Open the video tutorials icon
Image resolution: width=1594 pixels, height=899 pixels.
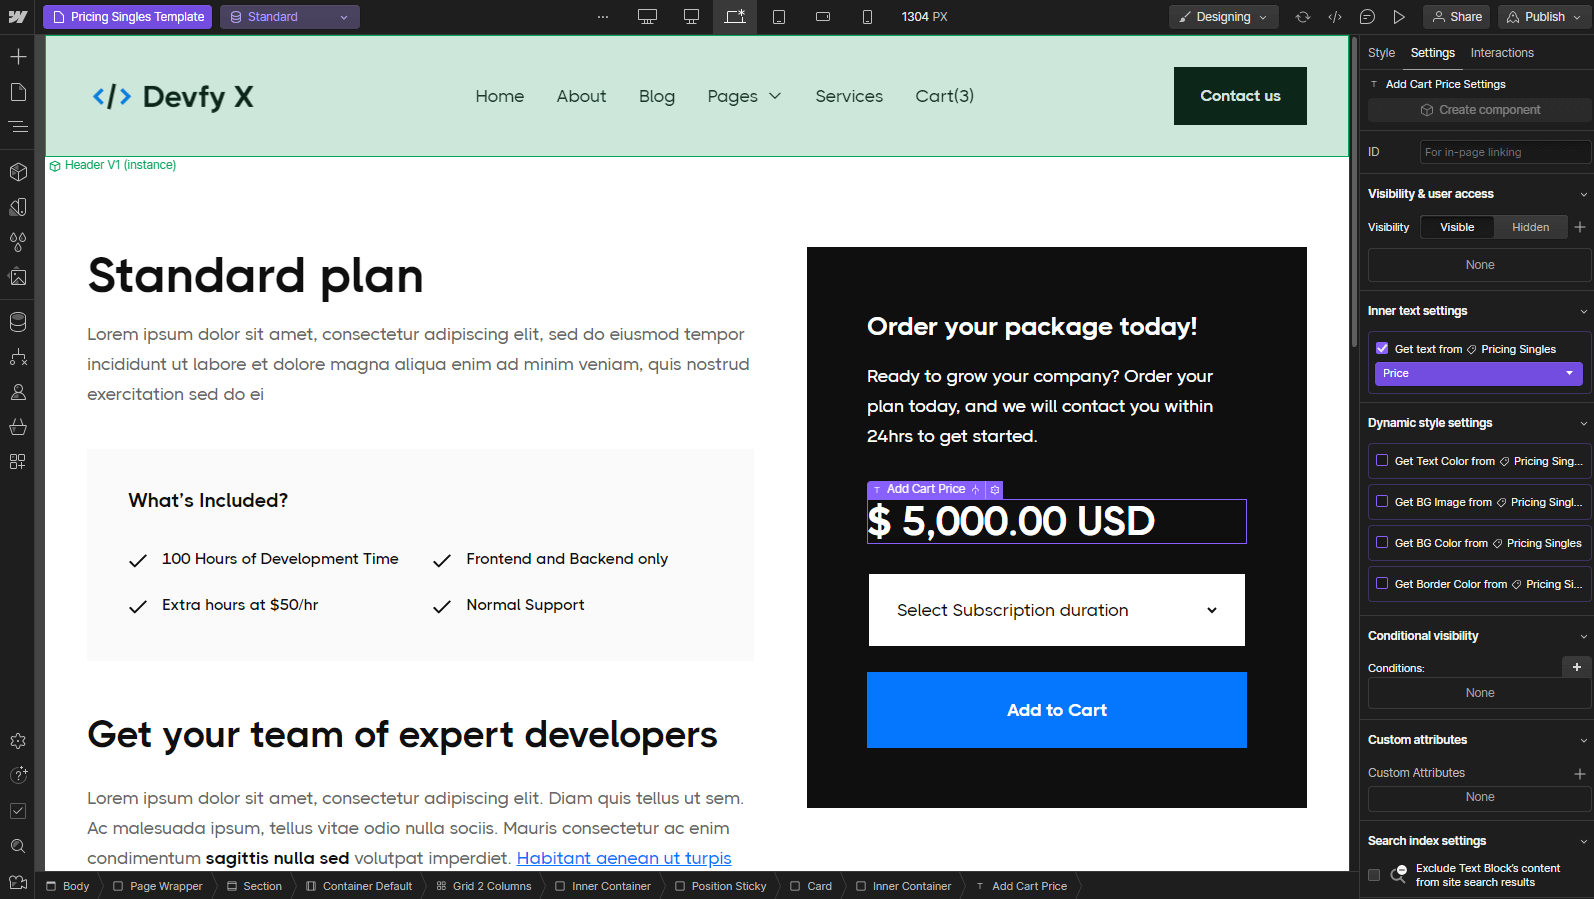click(18, 882)
